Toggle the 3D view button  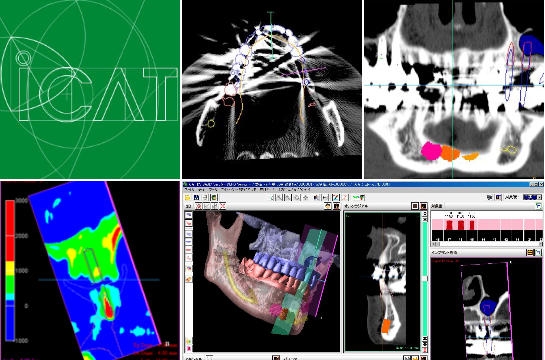point(188,206)
